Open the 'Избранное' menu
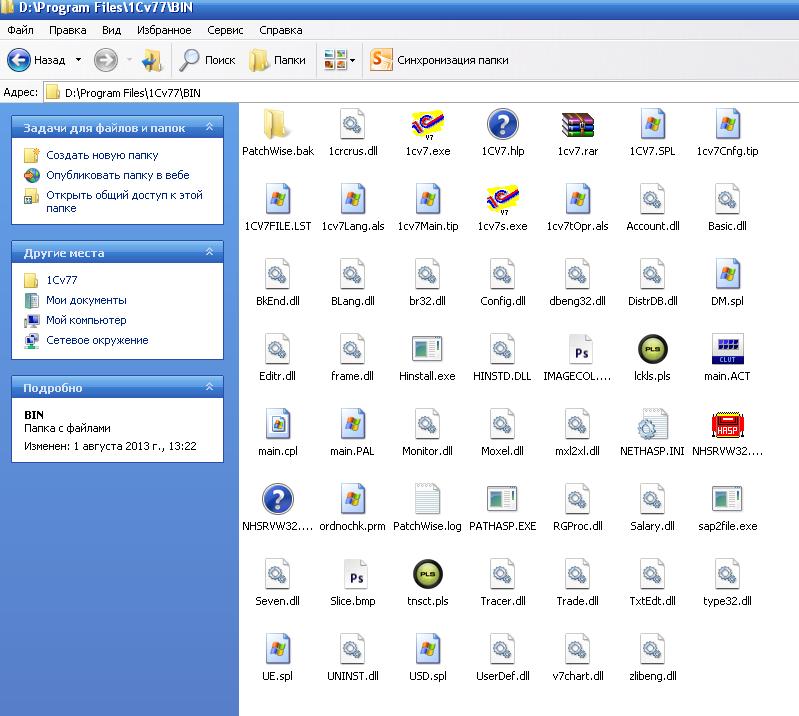The width and height of the screenshot is (799, 716). point(166,30)
